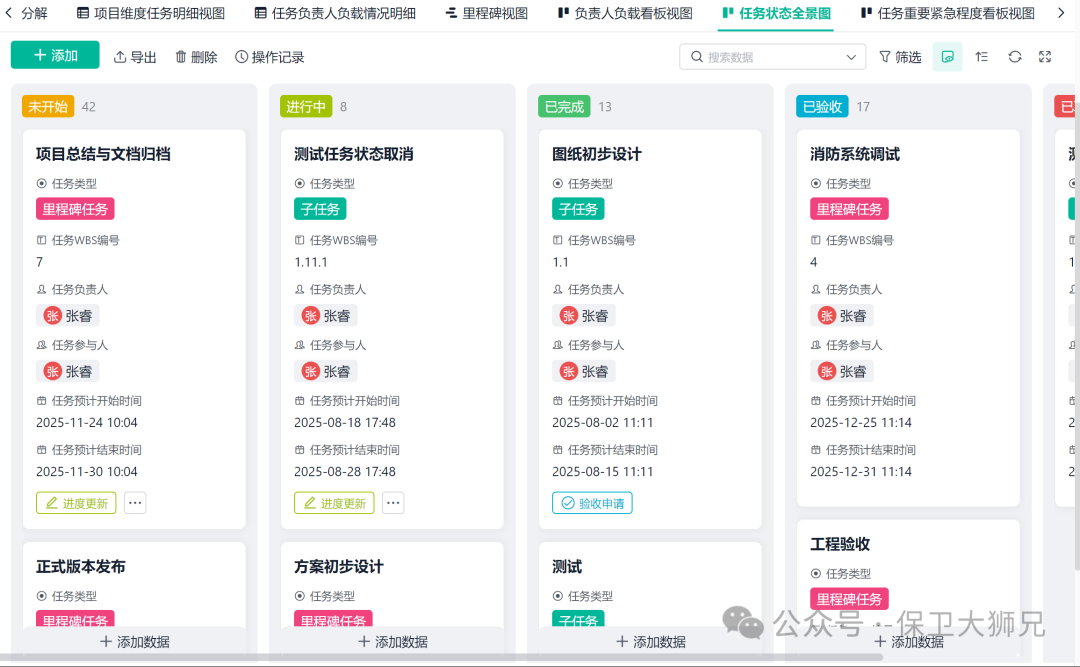Select the highlighted card view icon
Image resolution: width=1080 pixels, height=667 pixels.
pyautogui.click(x=947, y=57)
